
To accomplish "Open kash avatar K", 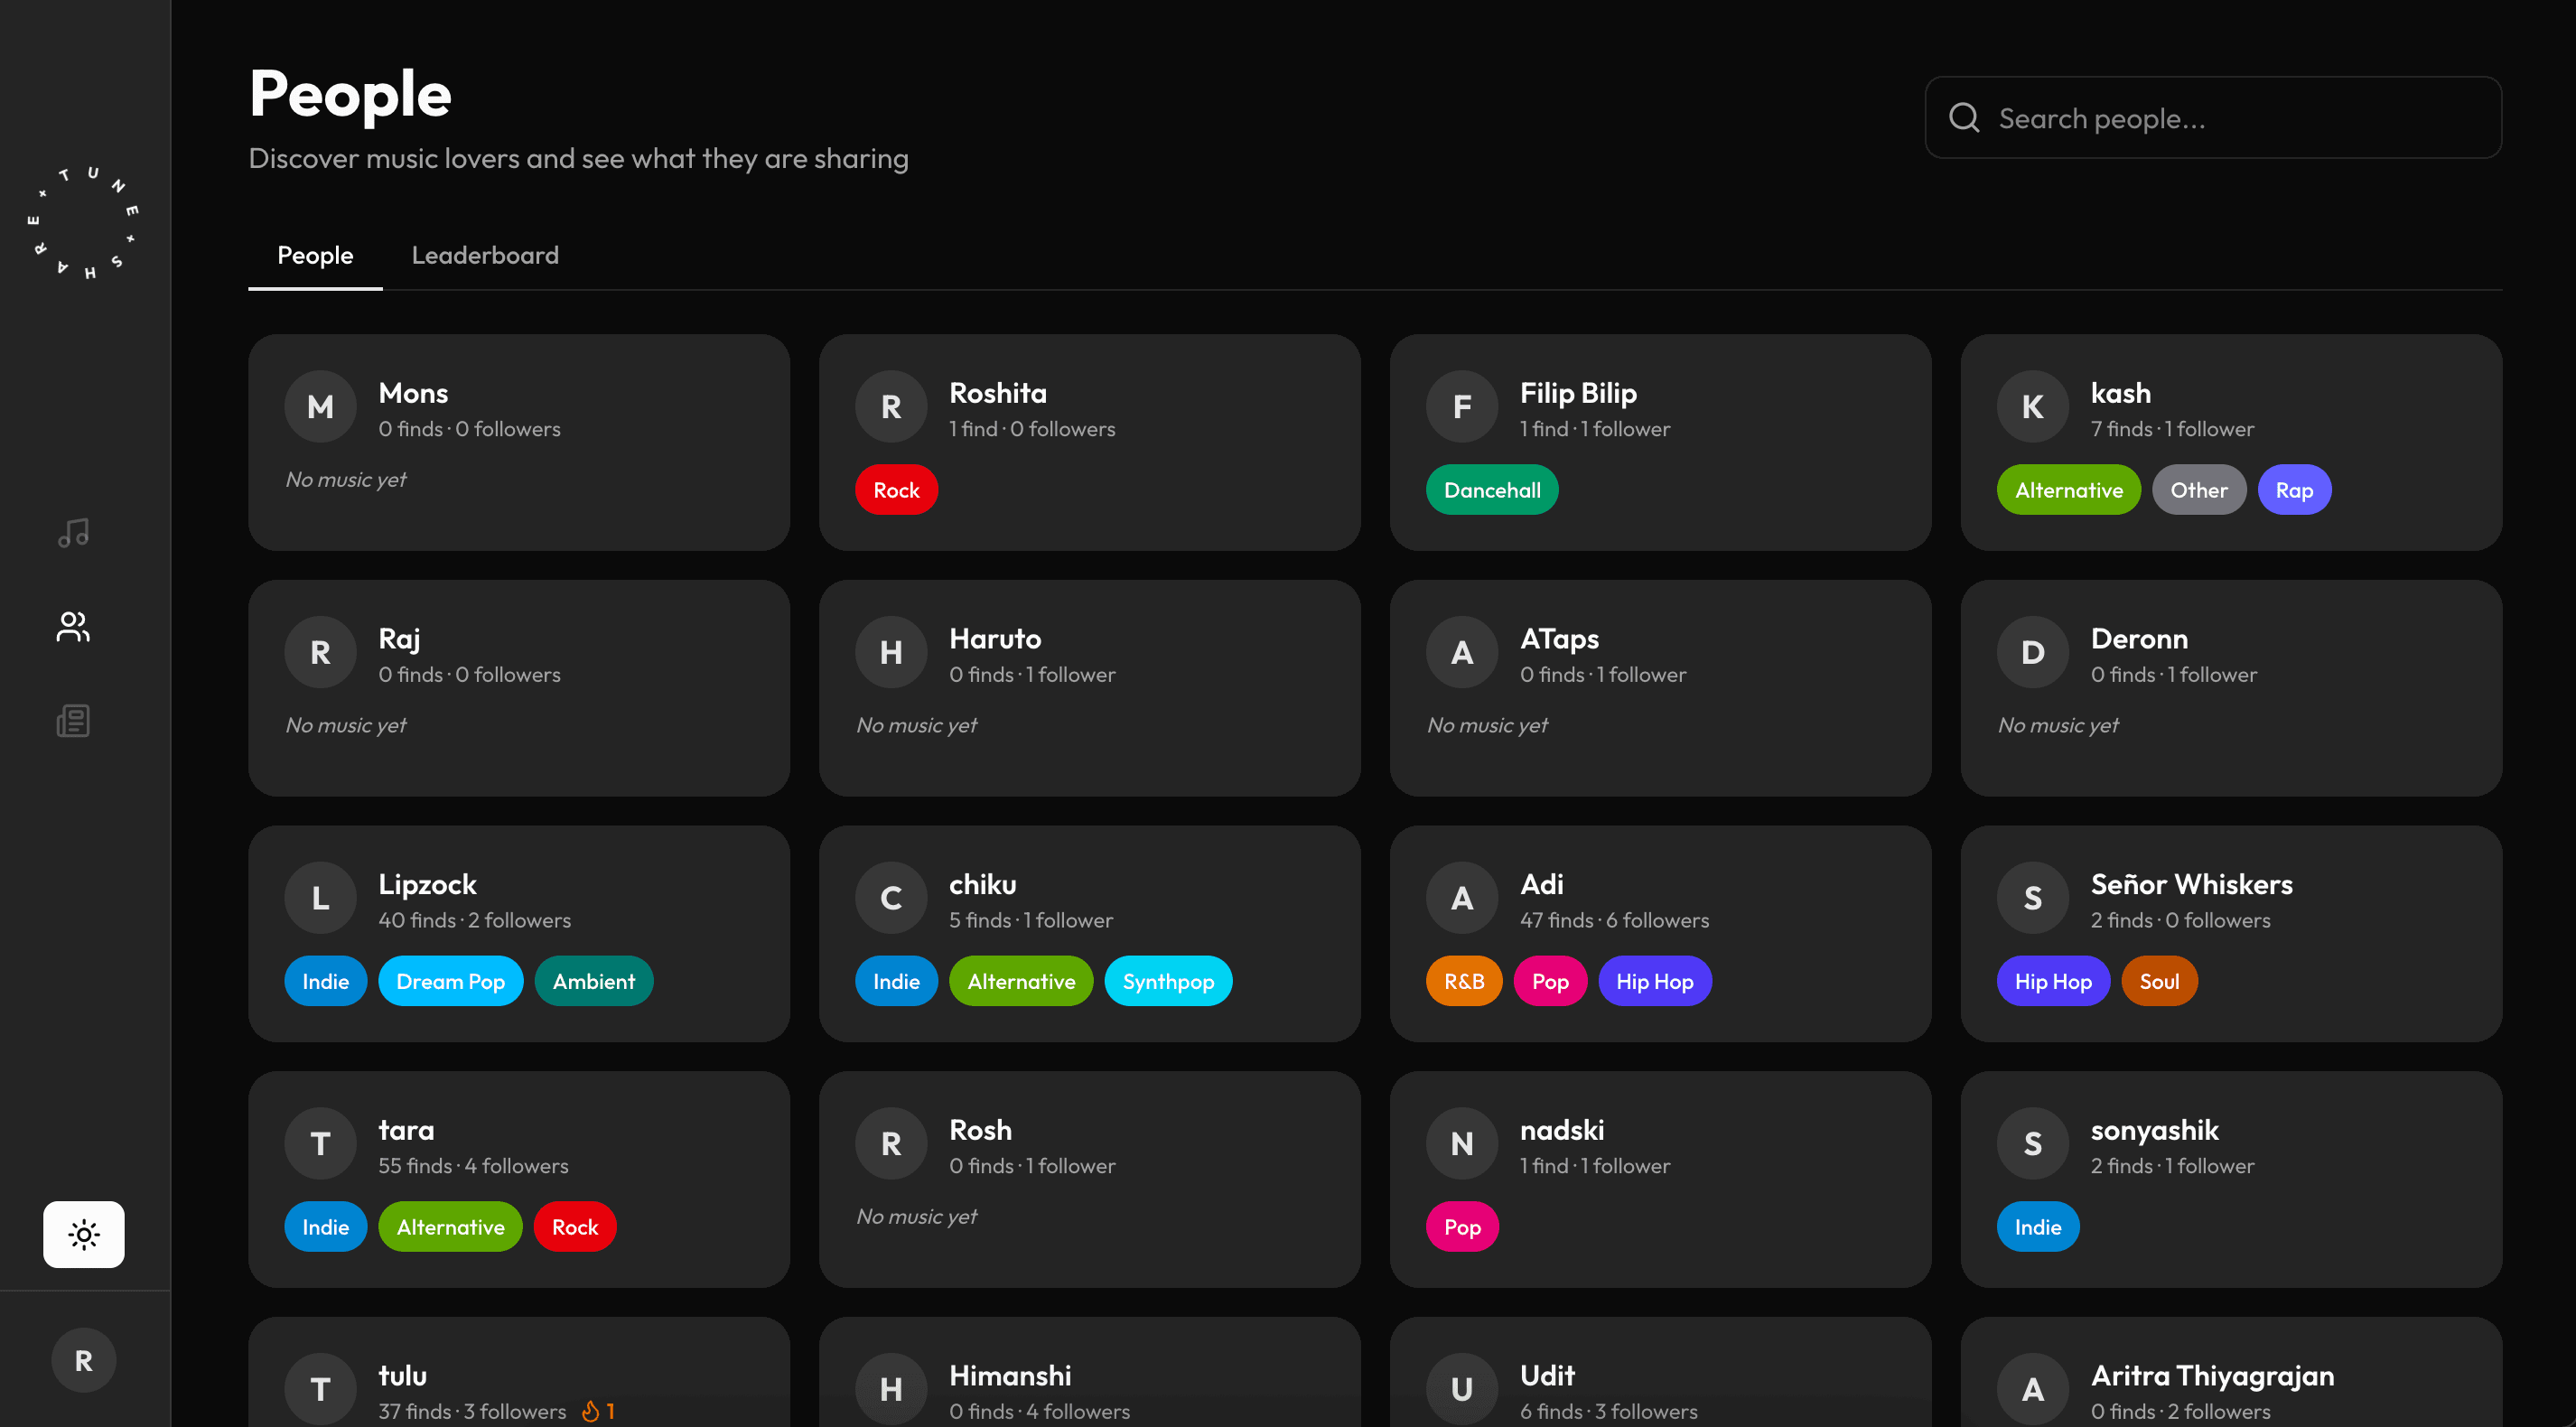I will pyautogui.click(x=2033, y=406).
